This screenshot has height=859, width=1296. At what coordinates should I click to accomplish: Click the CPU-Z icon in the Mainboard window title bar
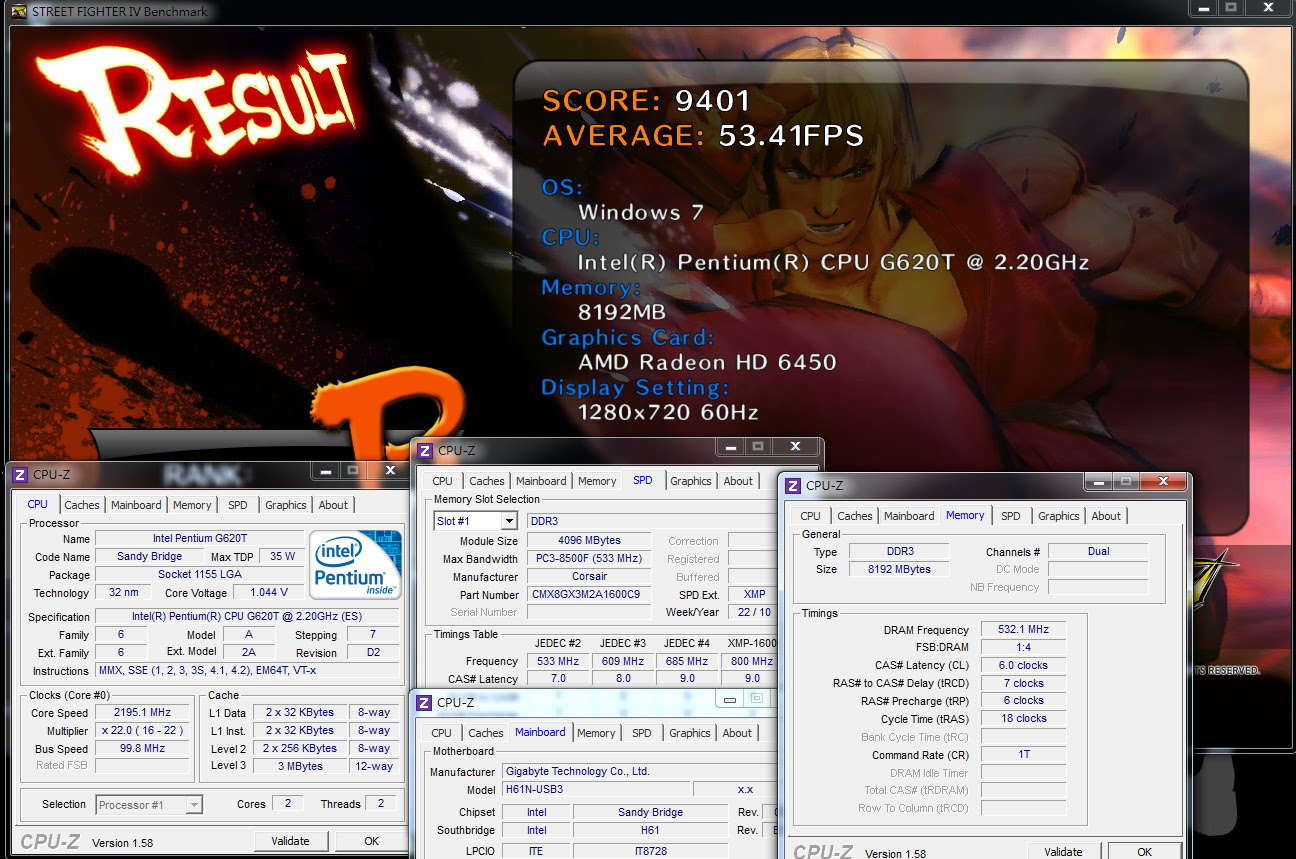point(424,703)
